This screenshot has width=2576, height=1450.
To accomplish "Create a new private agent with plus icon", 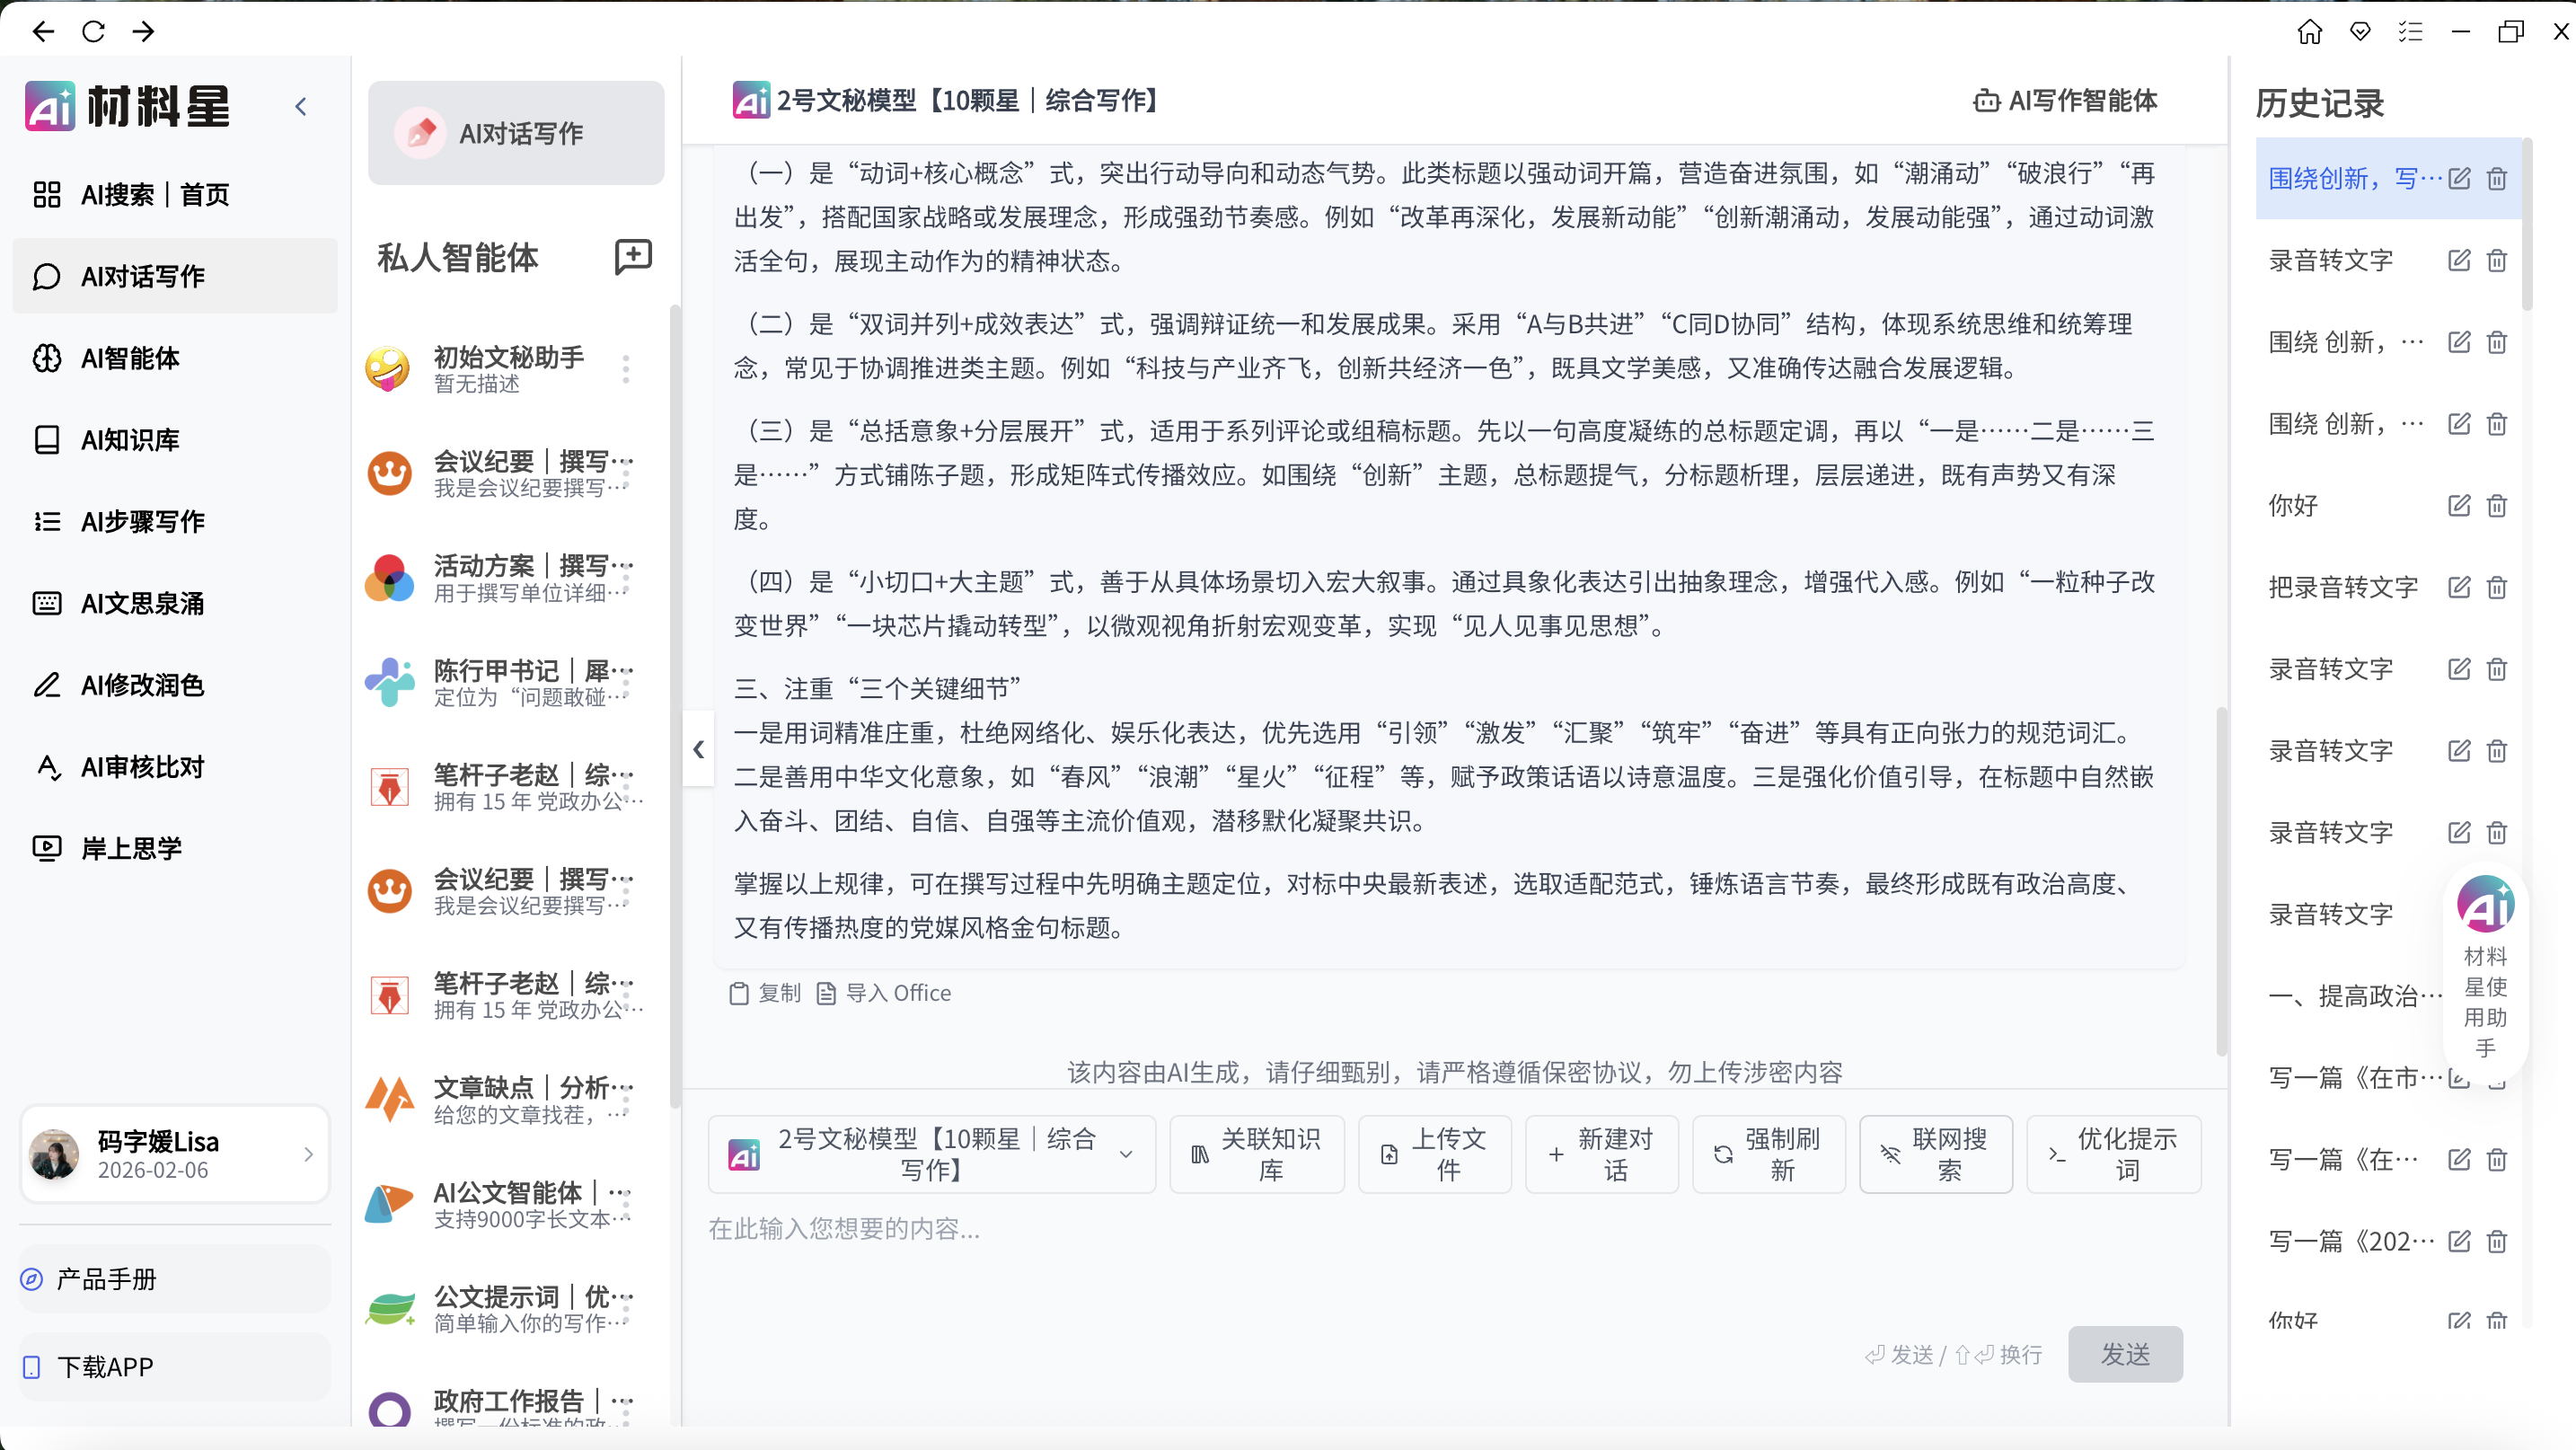I will 632,257.
